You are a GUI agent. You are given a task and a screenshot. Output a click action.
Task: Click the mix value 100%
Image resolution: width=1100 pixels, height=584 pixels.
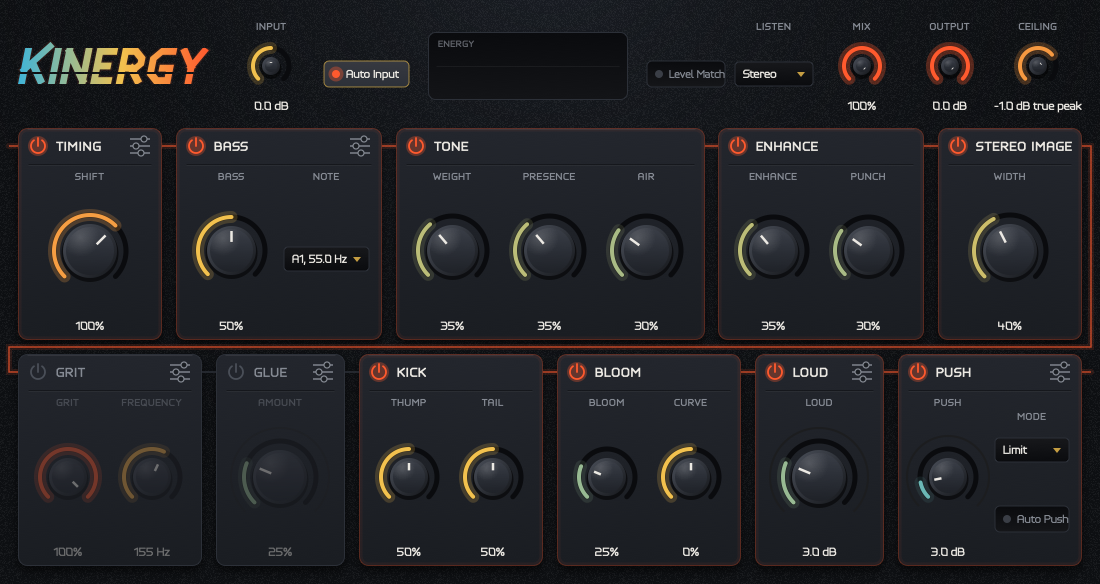tap(861, 106)
